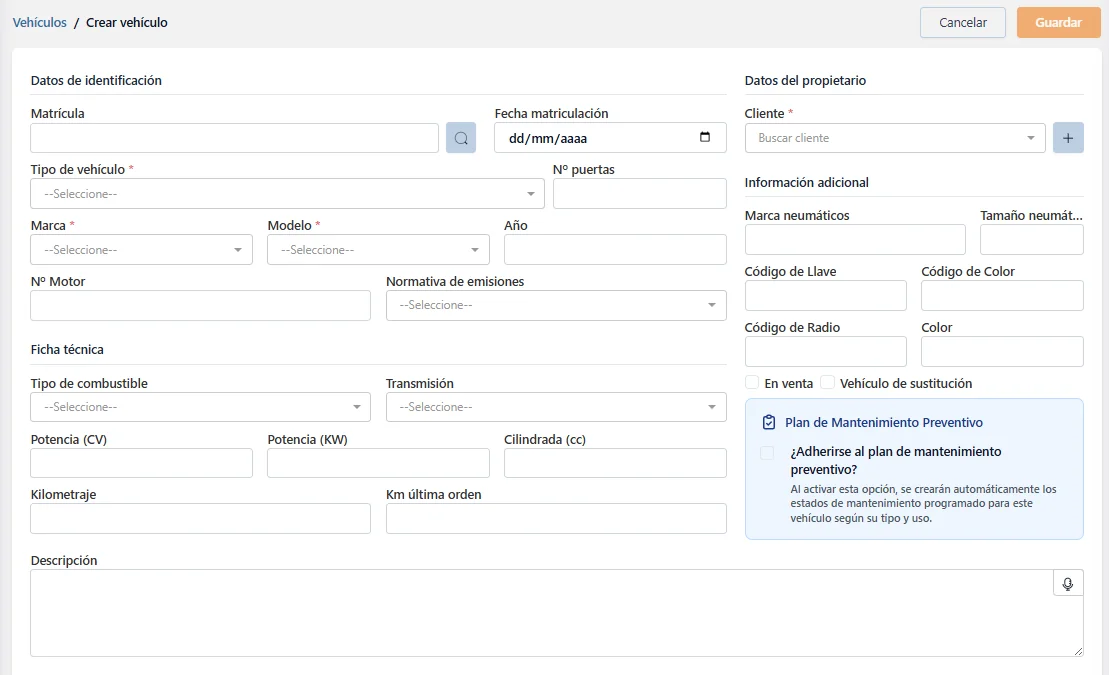Open the Marca dropdown list

pyautogui.click(x=141, y=250)
